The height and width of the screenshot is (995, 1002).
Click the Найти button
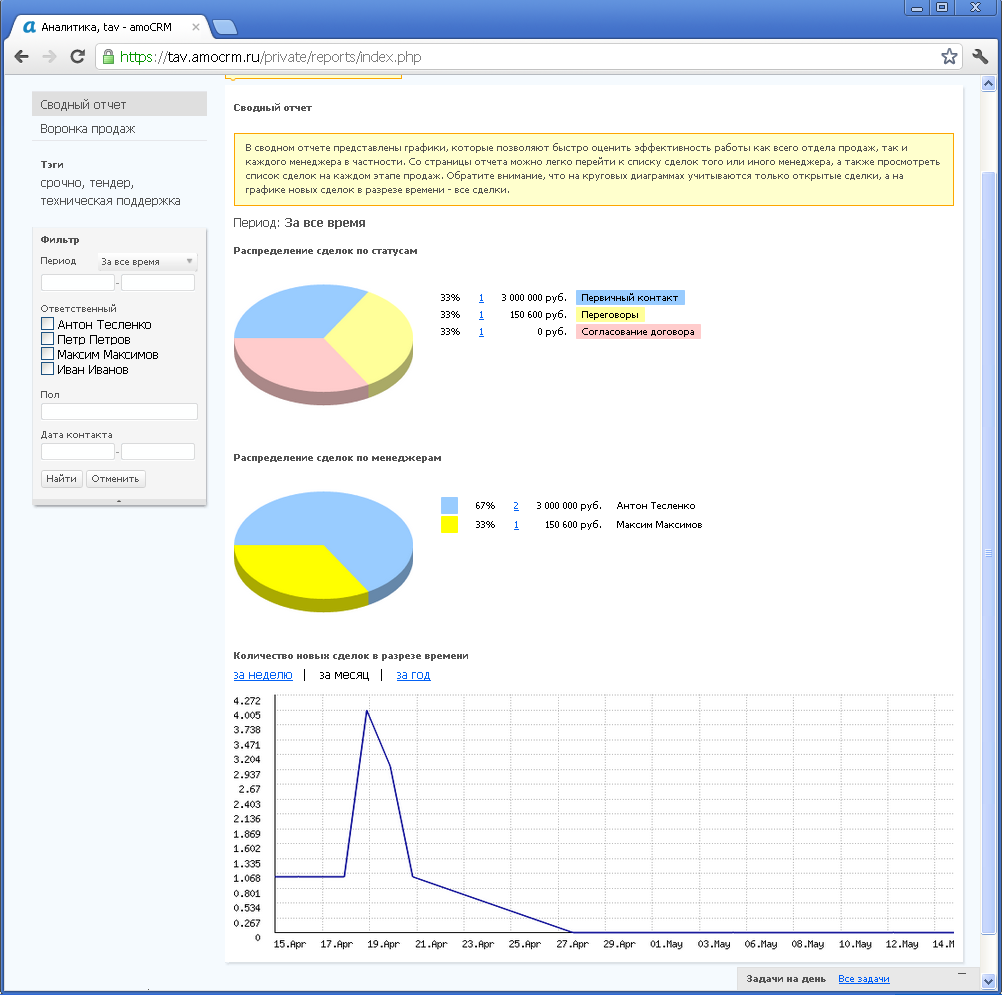pos(61,478)
